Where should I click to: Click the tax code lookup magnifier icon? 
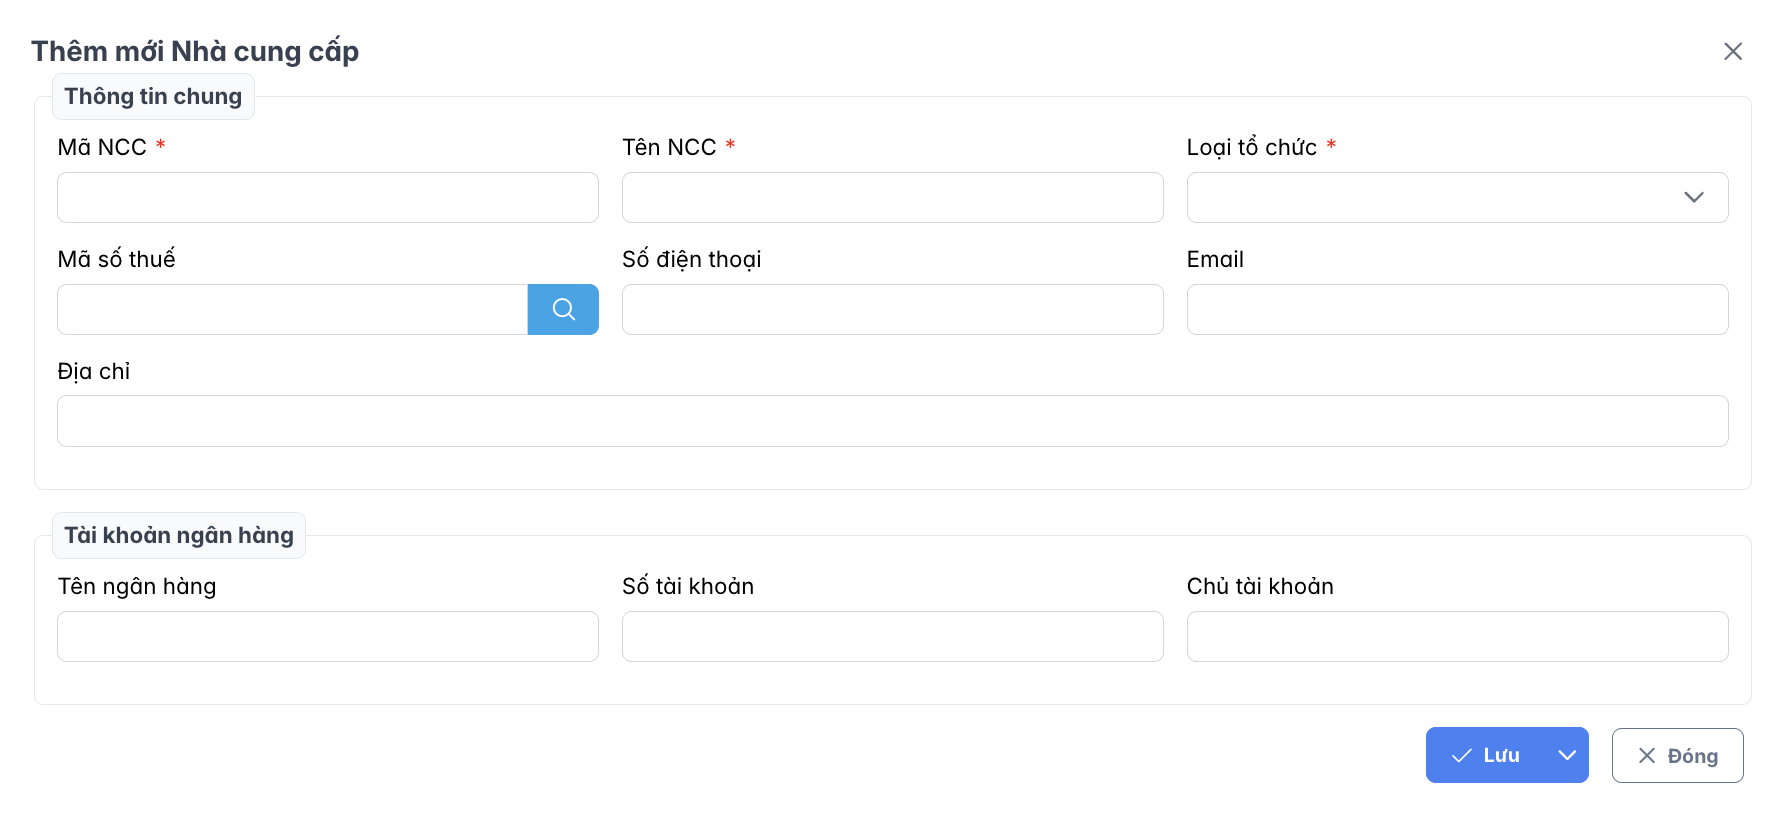click(563, 310)
